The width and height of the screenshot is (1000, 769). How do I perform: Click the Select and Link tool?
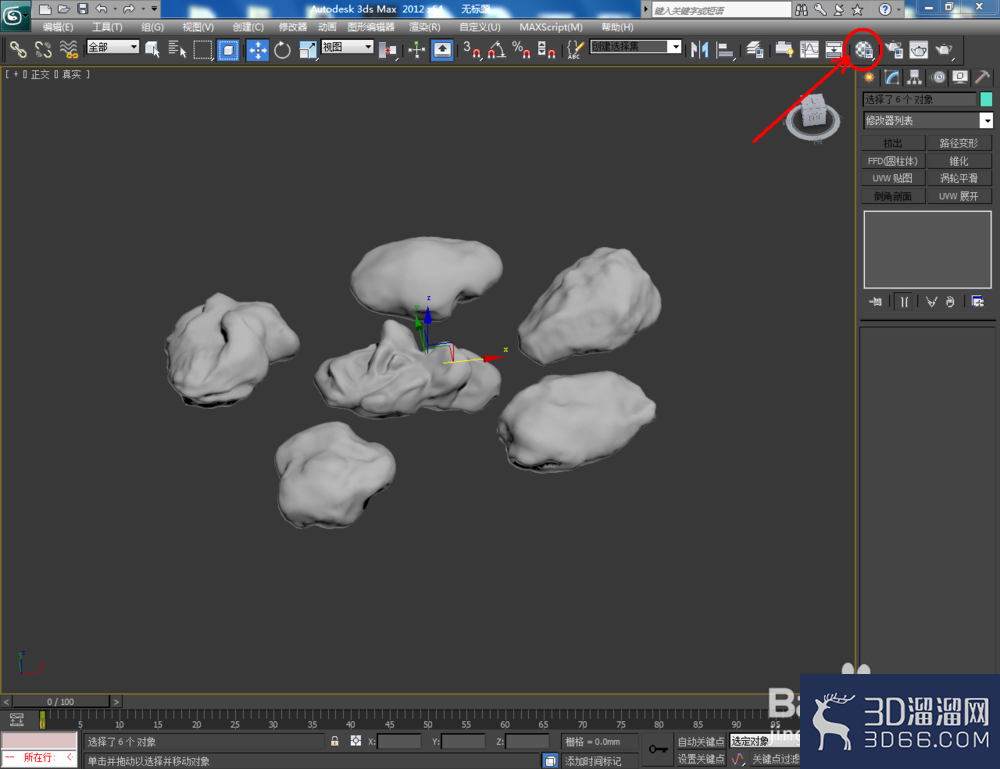(18, 49)
